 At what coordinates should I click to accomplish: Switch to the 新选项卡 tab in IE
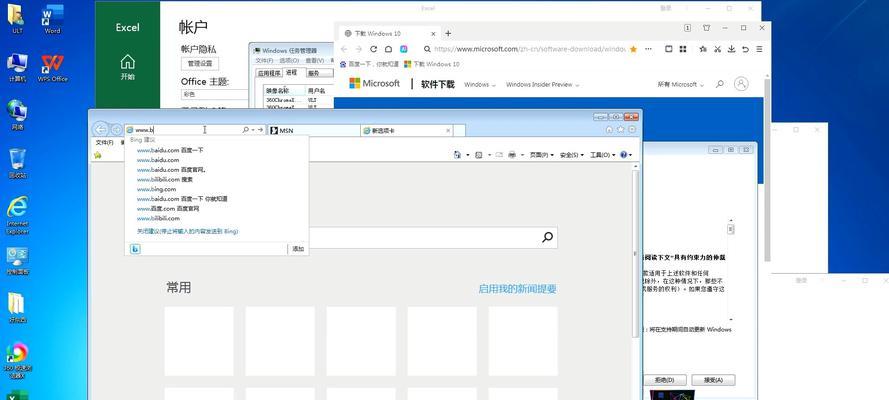(407, 130)
